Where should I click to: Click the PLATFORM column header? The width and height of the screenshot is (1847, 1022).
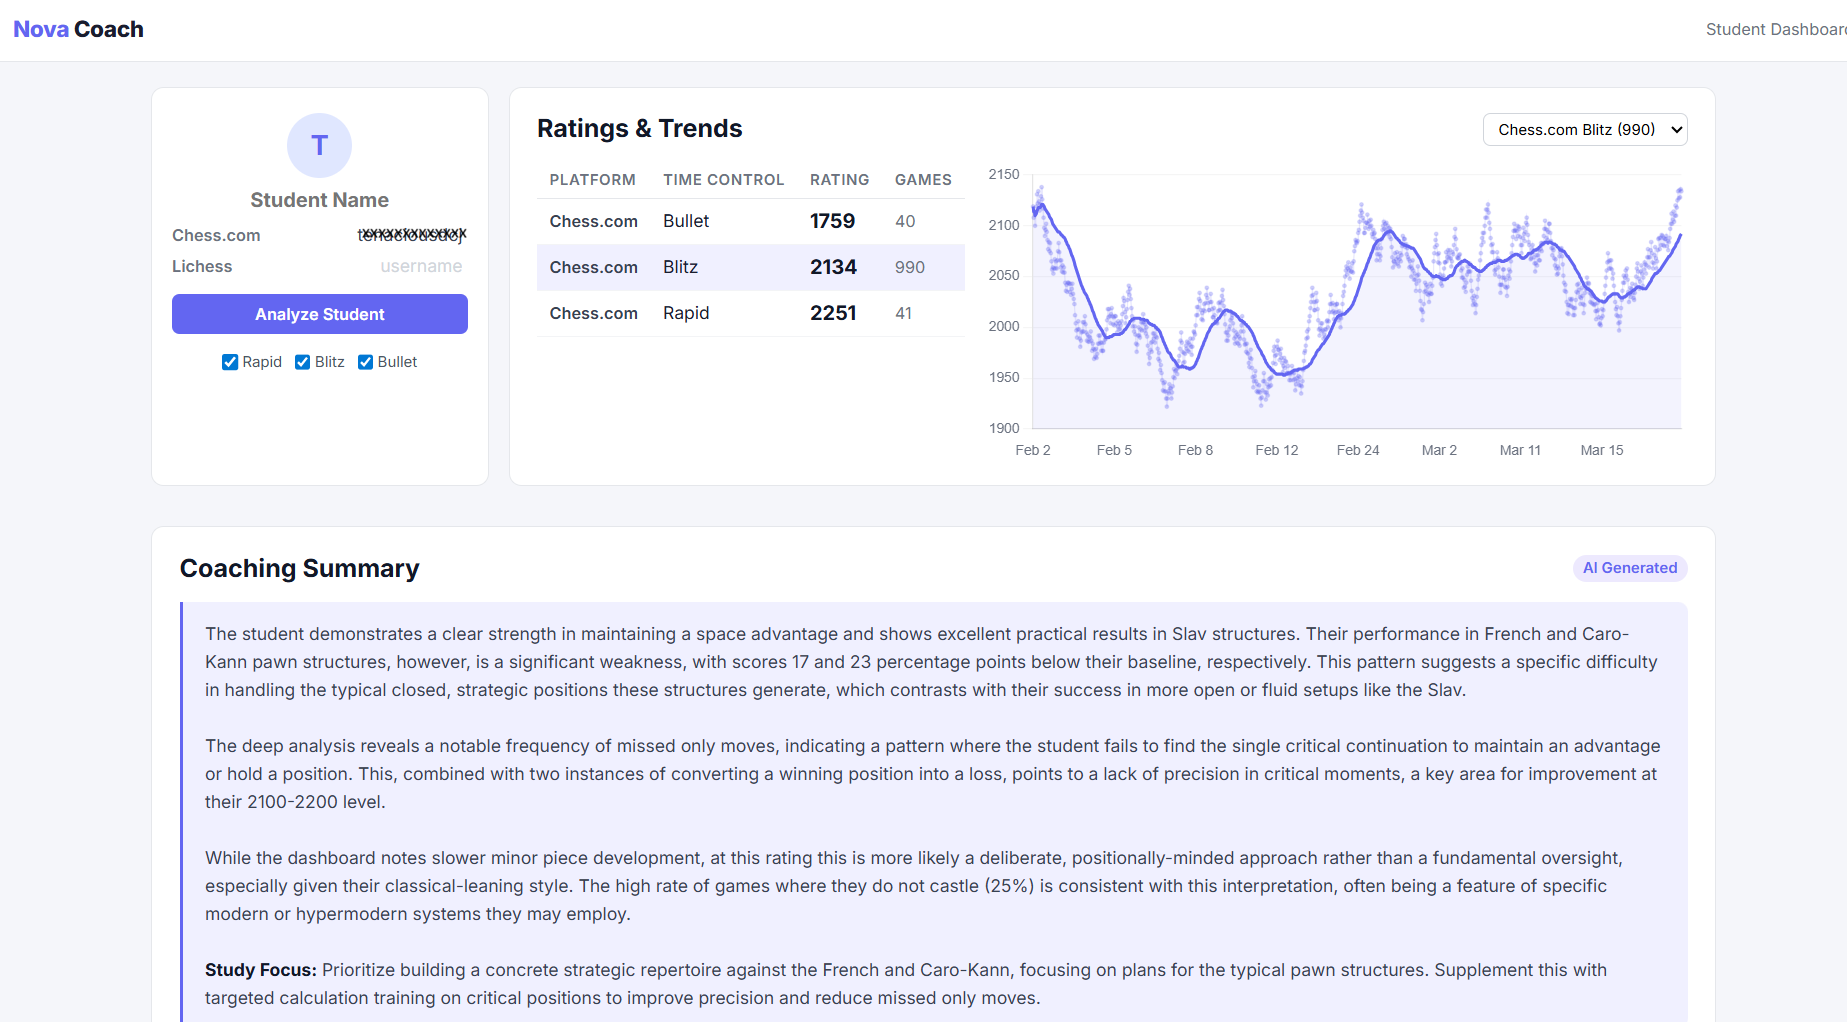point(592,180)
